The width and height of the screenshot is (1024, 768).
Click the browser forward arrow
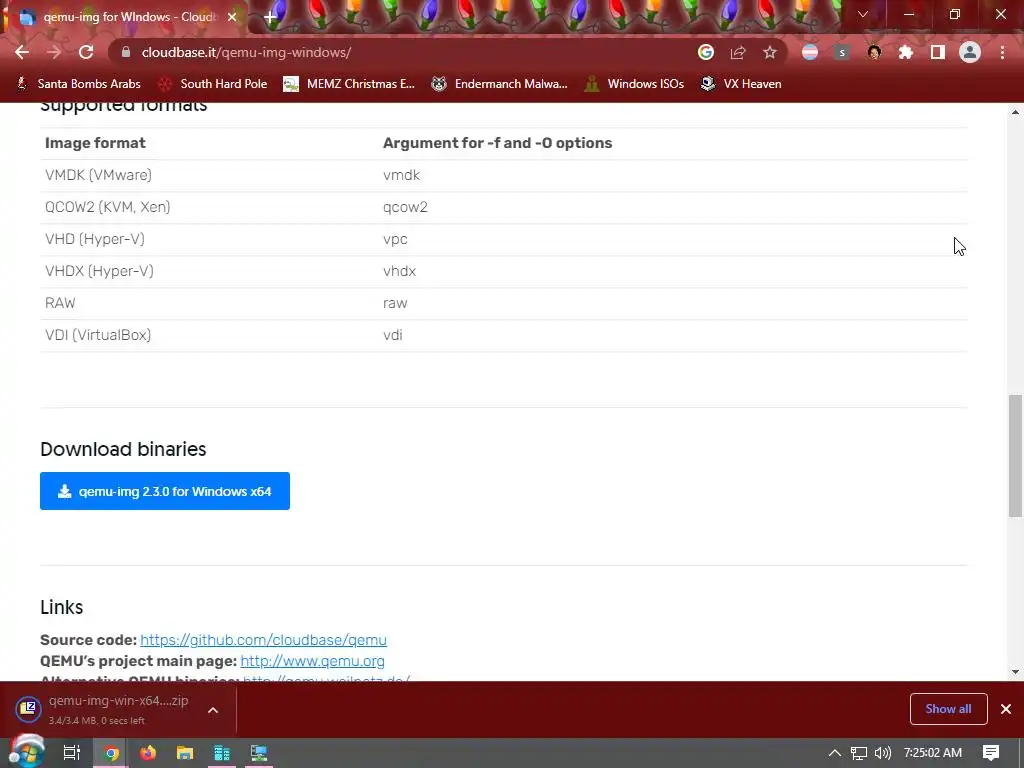[x=54, y=52]
